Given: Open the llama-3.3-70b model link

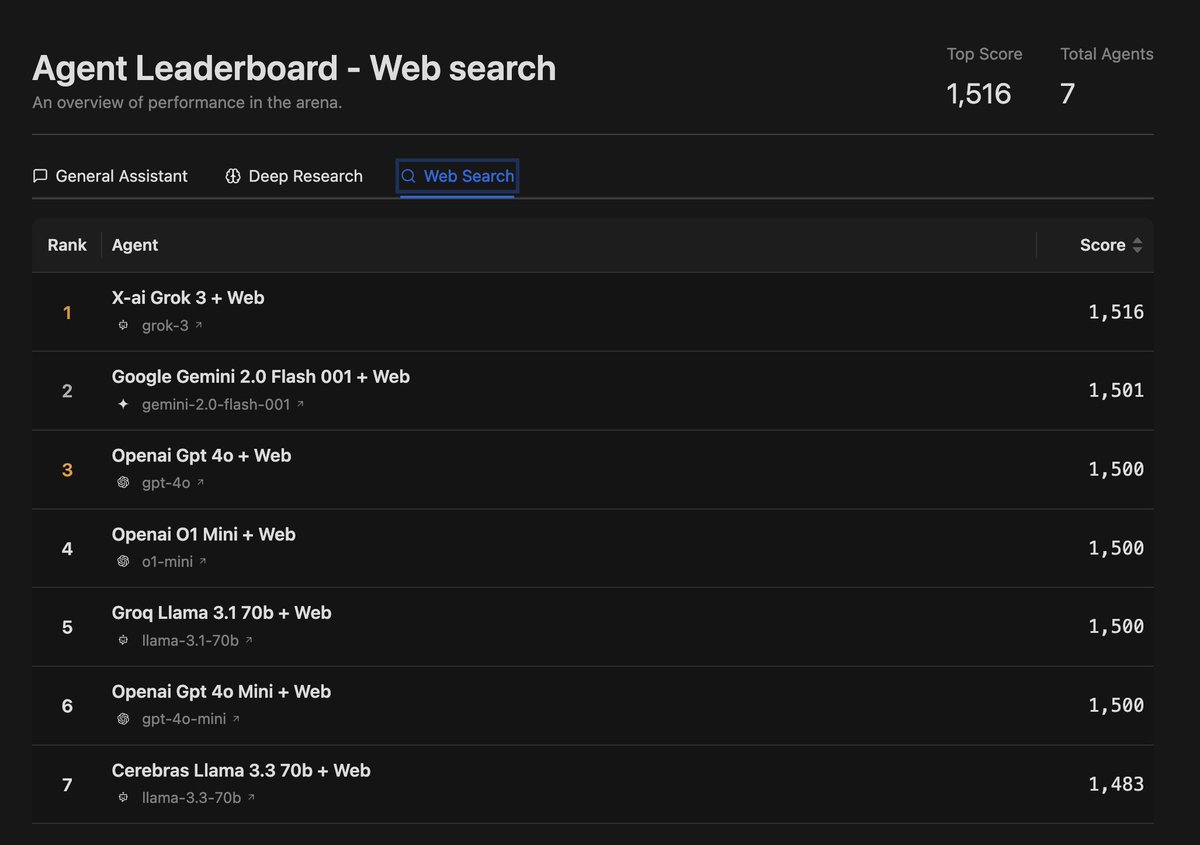Looking at the screenshot, I should (x=191, y=798).
